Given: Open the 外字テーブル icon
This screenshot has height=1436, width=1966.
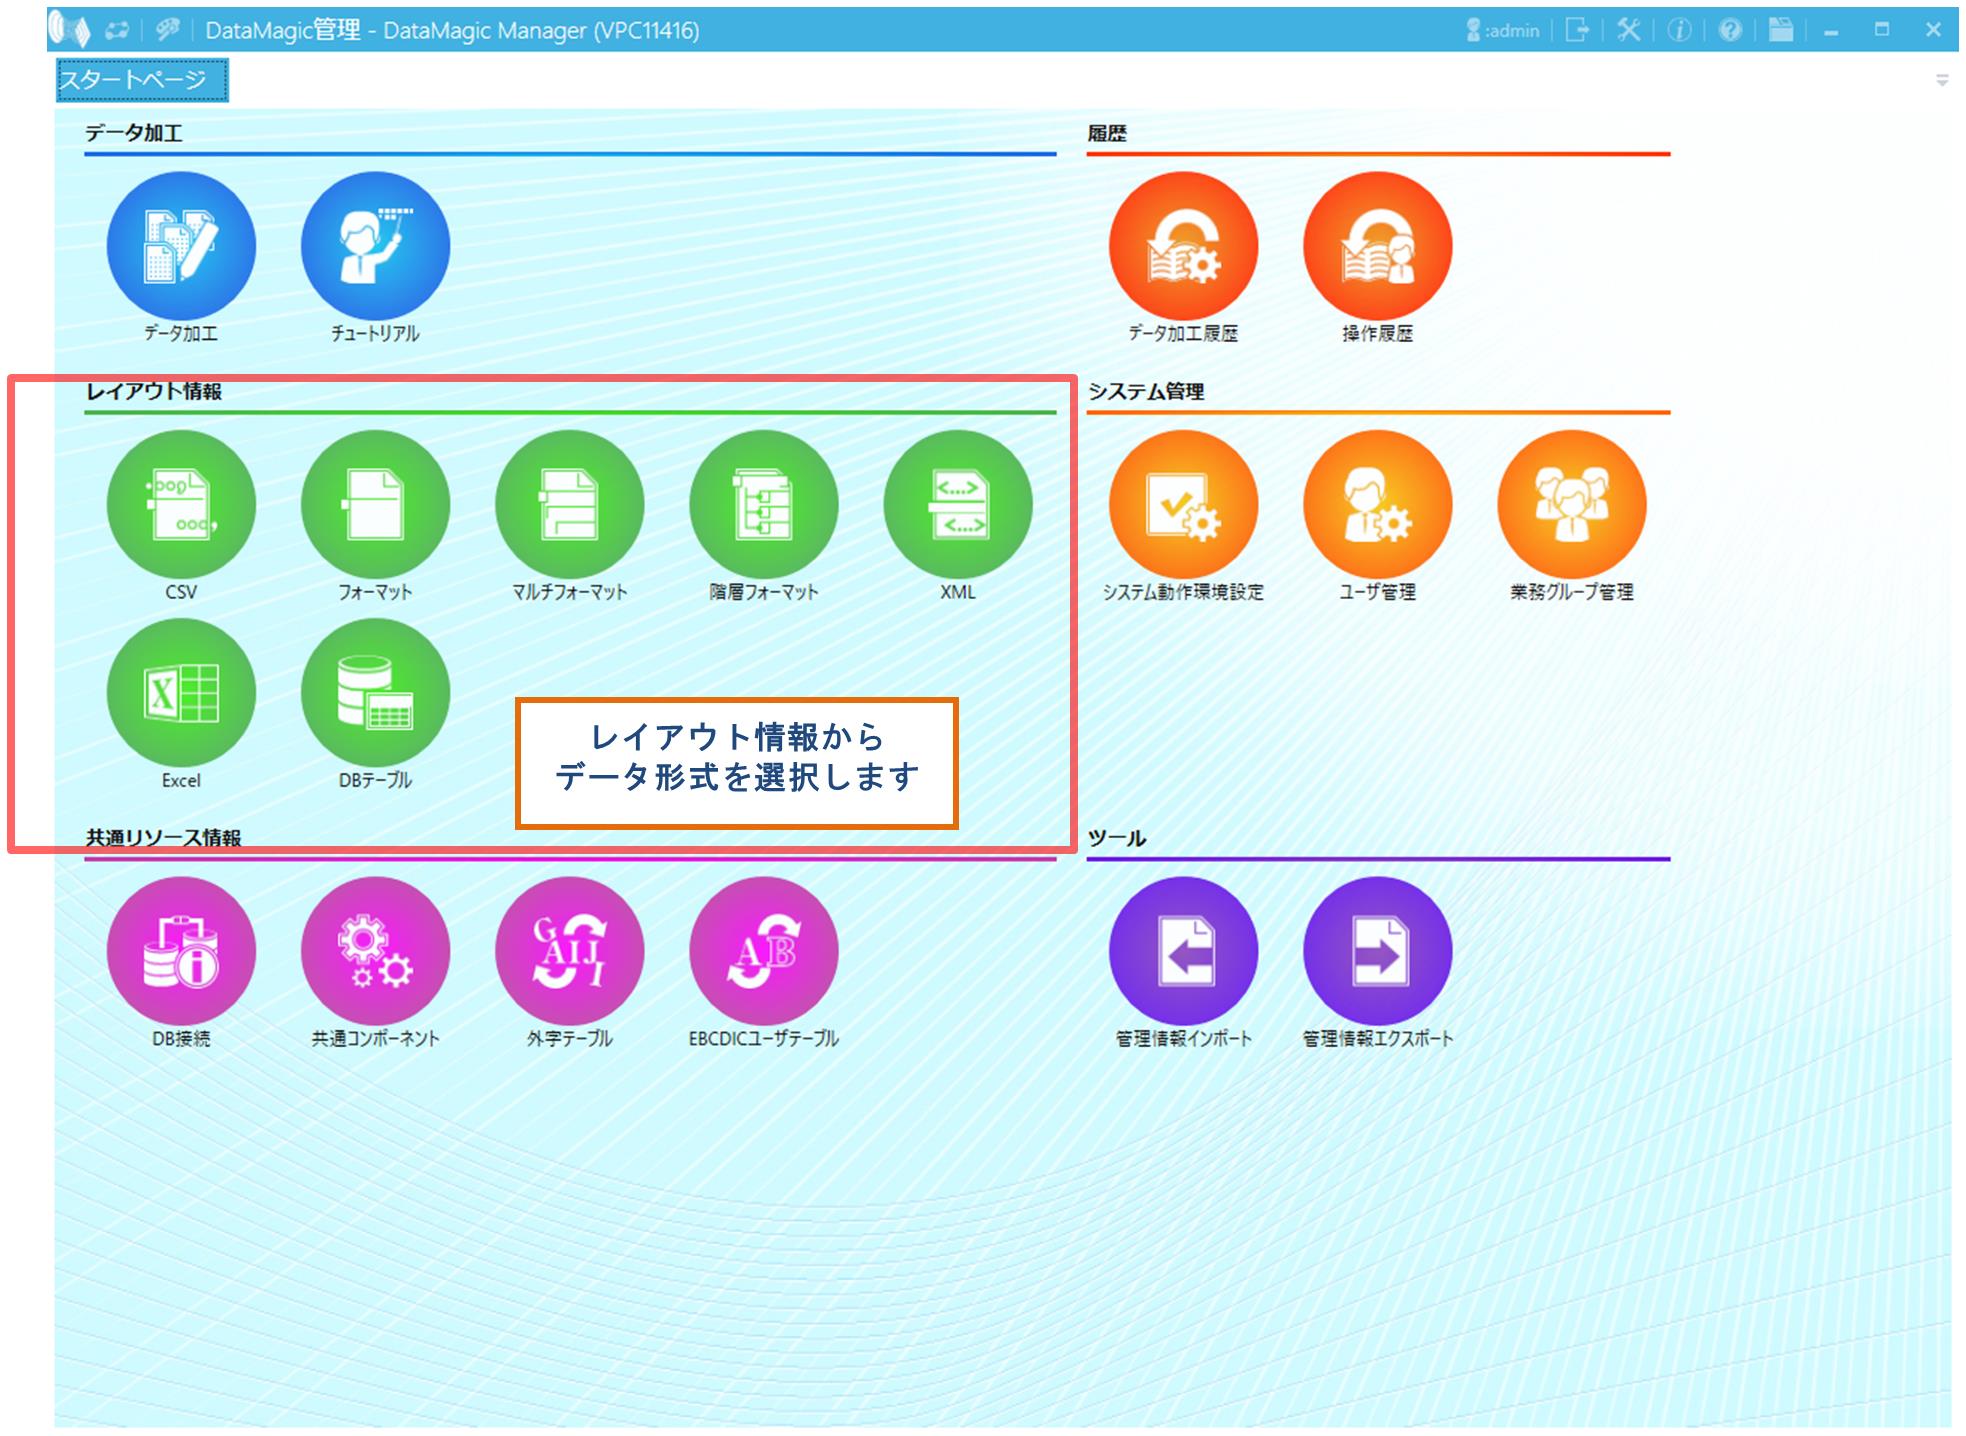Looking at the screenshot, I should tap(569, 951).
